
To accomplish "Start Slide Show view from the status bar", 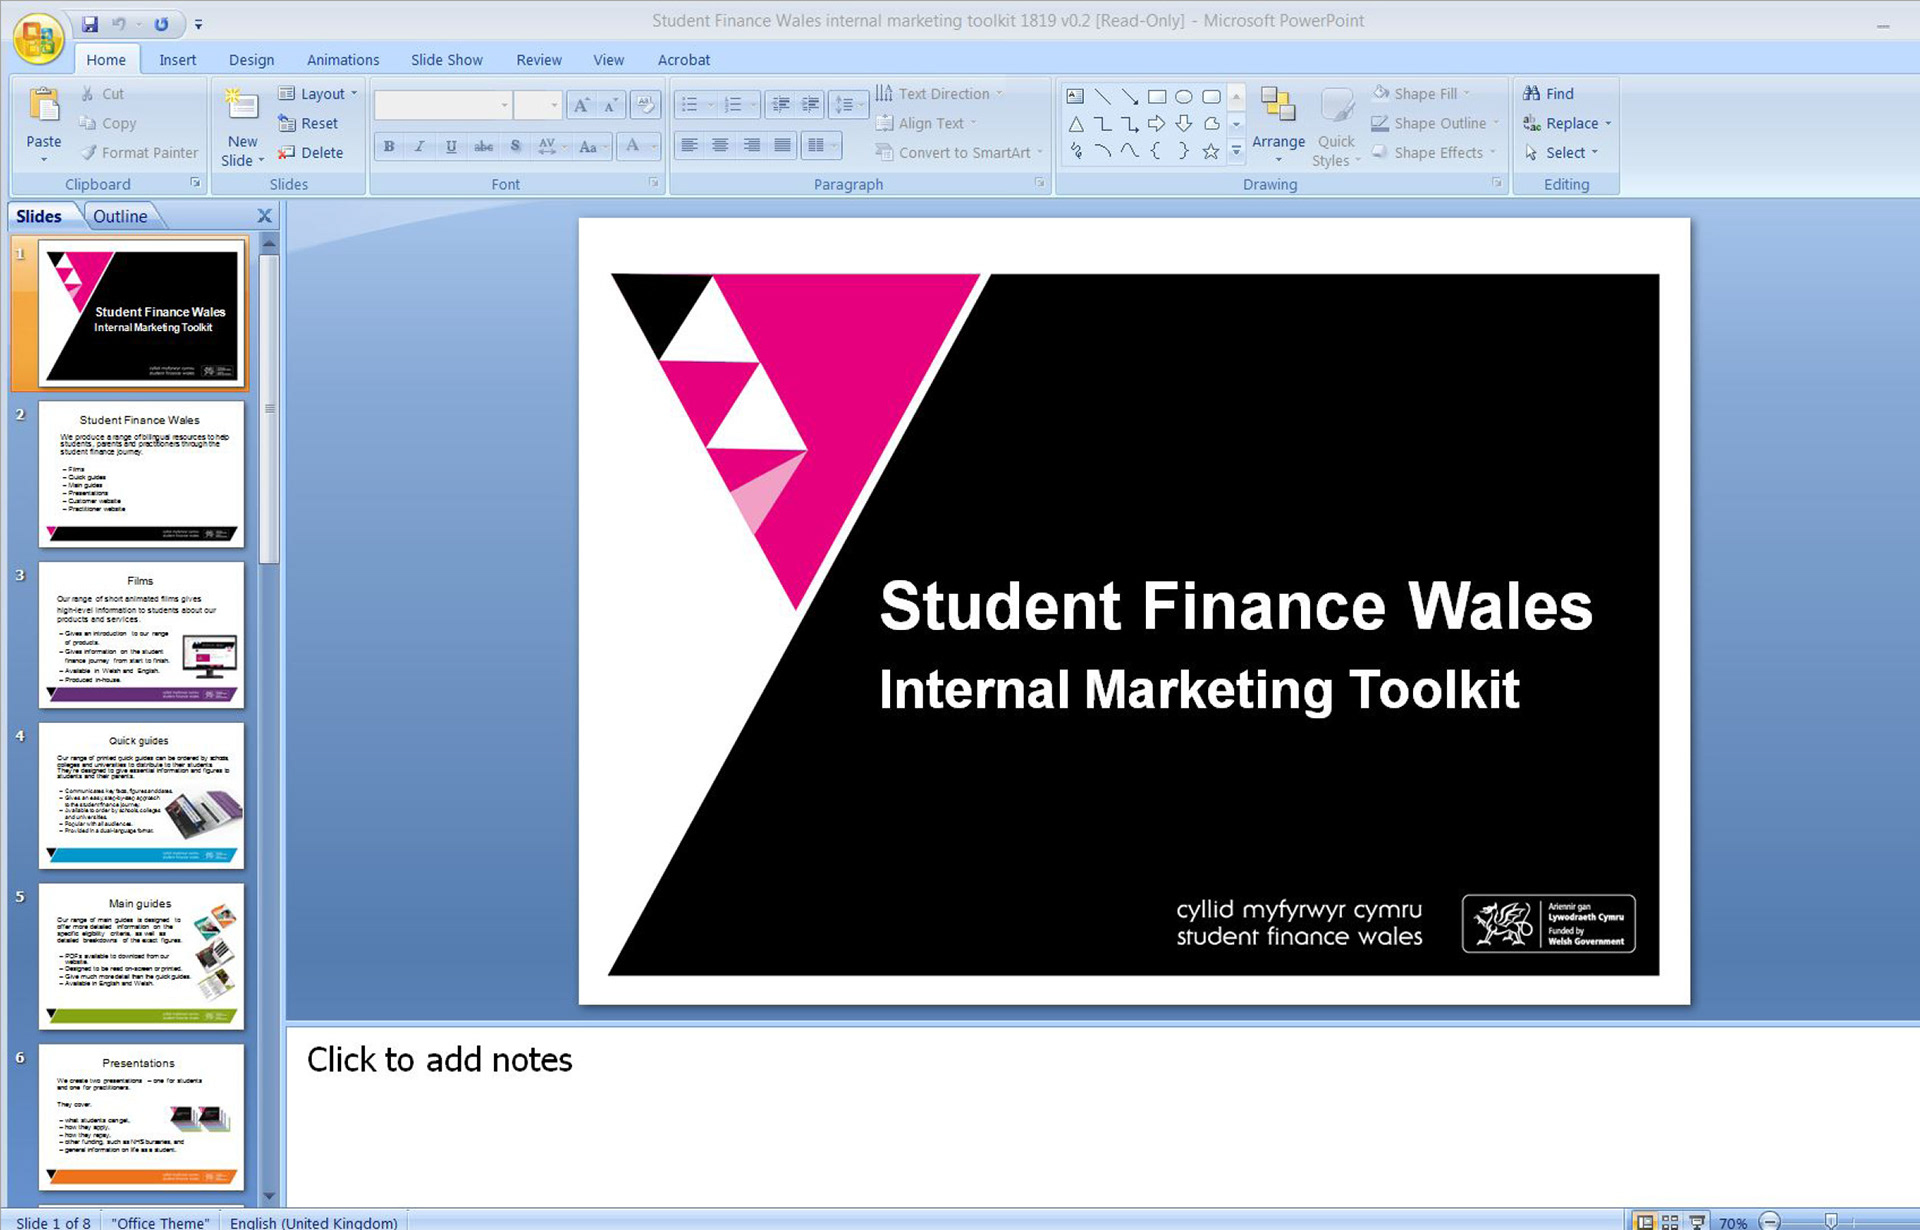I will click(1697, 1221).
